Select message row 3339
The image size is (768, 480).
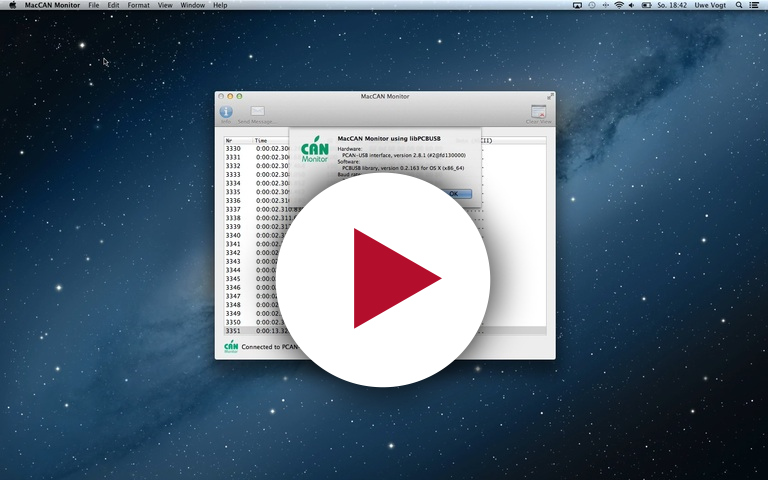click(x=385, y=227)
